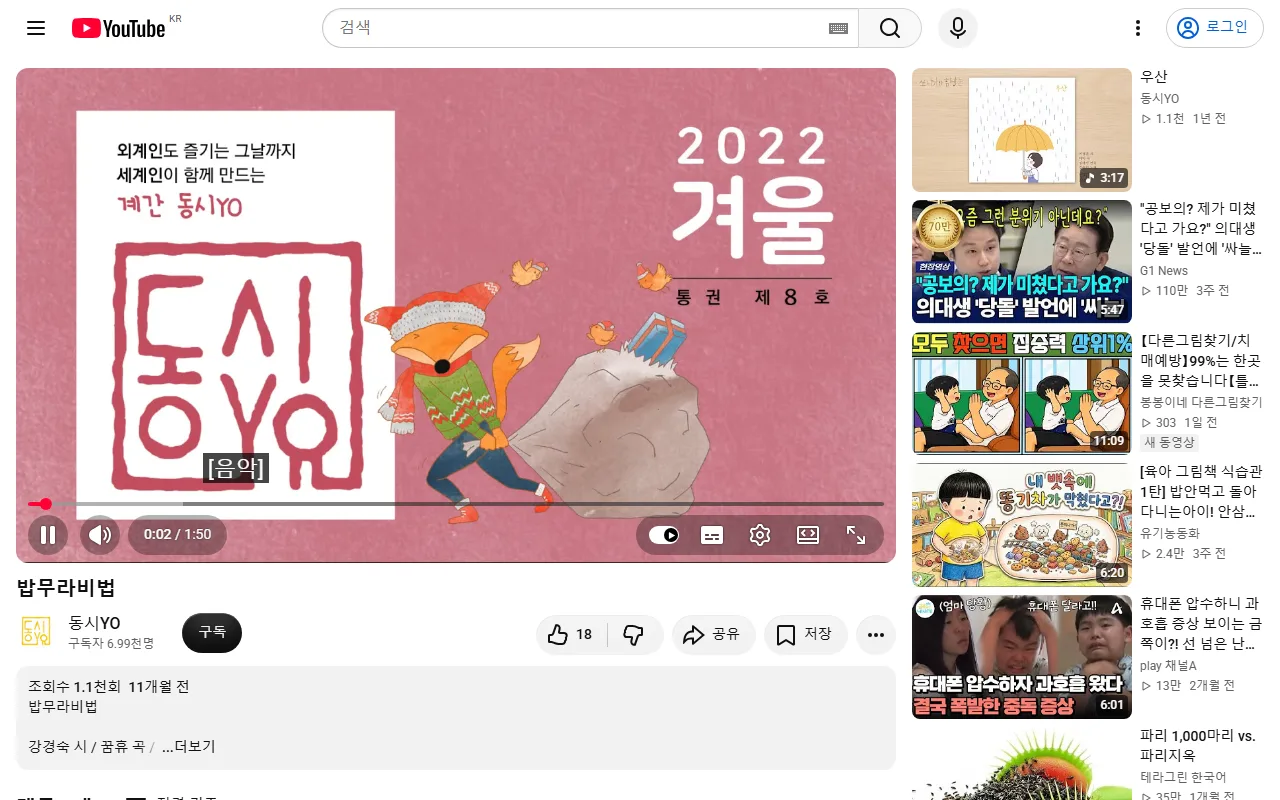This screenshot has height=800, width=1280.
Task: Like the video (18 likes)
Action: tap(571, 635)
